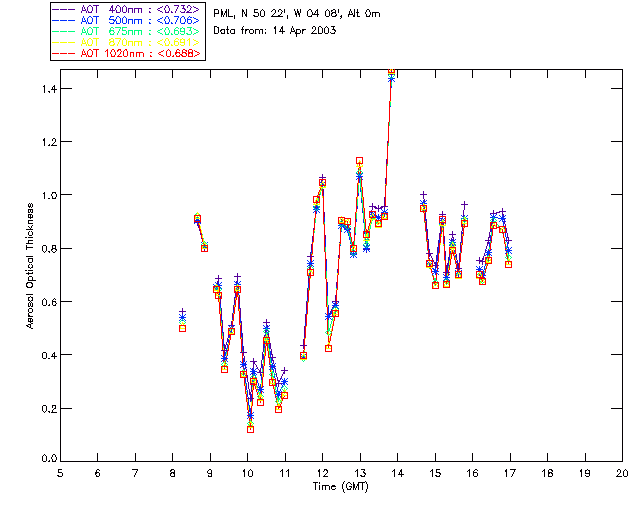Viewport: 640px width, 512px height.
Task: Click the 0.4 label on the y-axis
Action: [48, 355]
